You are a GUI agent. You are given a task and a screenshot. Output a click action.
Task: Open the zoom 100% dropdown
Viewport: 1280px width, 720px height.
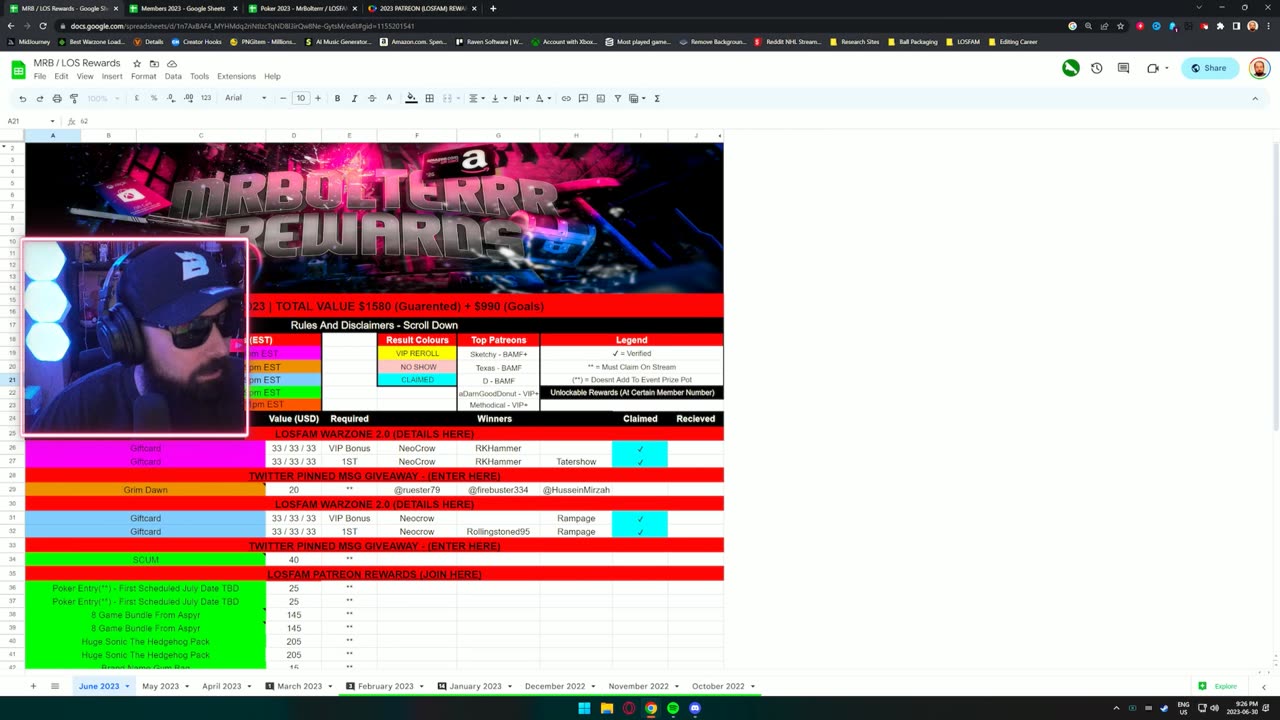pos(101,98)
